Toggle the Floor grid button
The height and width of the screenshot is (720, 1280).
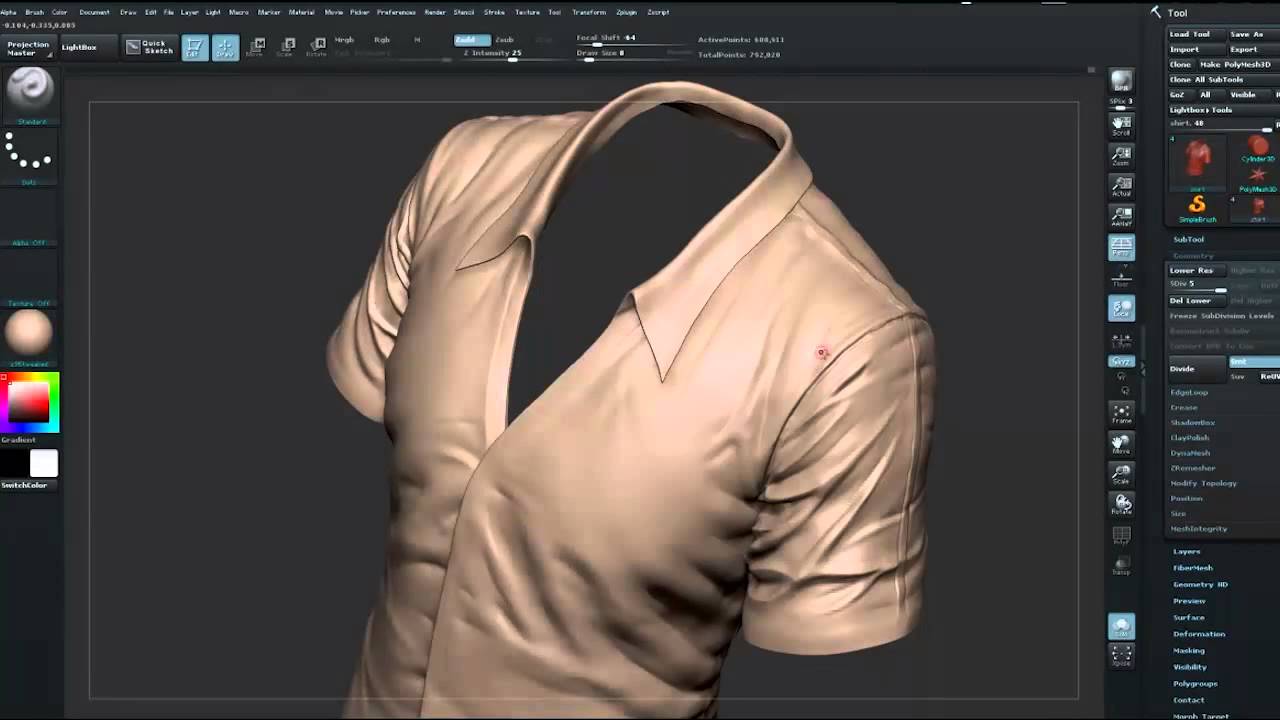(x=1121, y=277)
